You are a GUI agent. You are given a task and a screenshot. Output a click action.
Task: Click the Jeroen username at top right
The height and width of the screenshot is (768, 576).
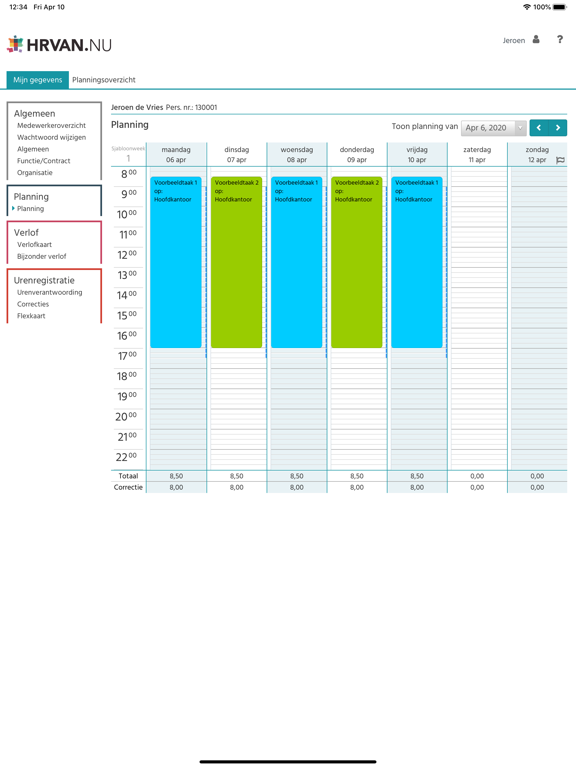[x=514, y=40]
